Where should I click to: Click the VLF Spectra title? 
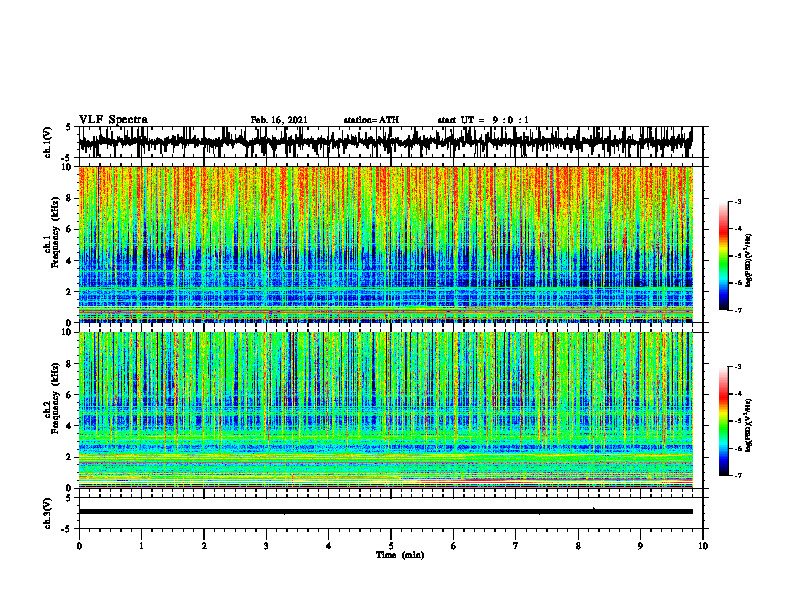(113, 120)
